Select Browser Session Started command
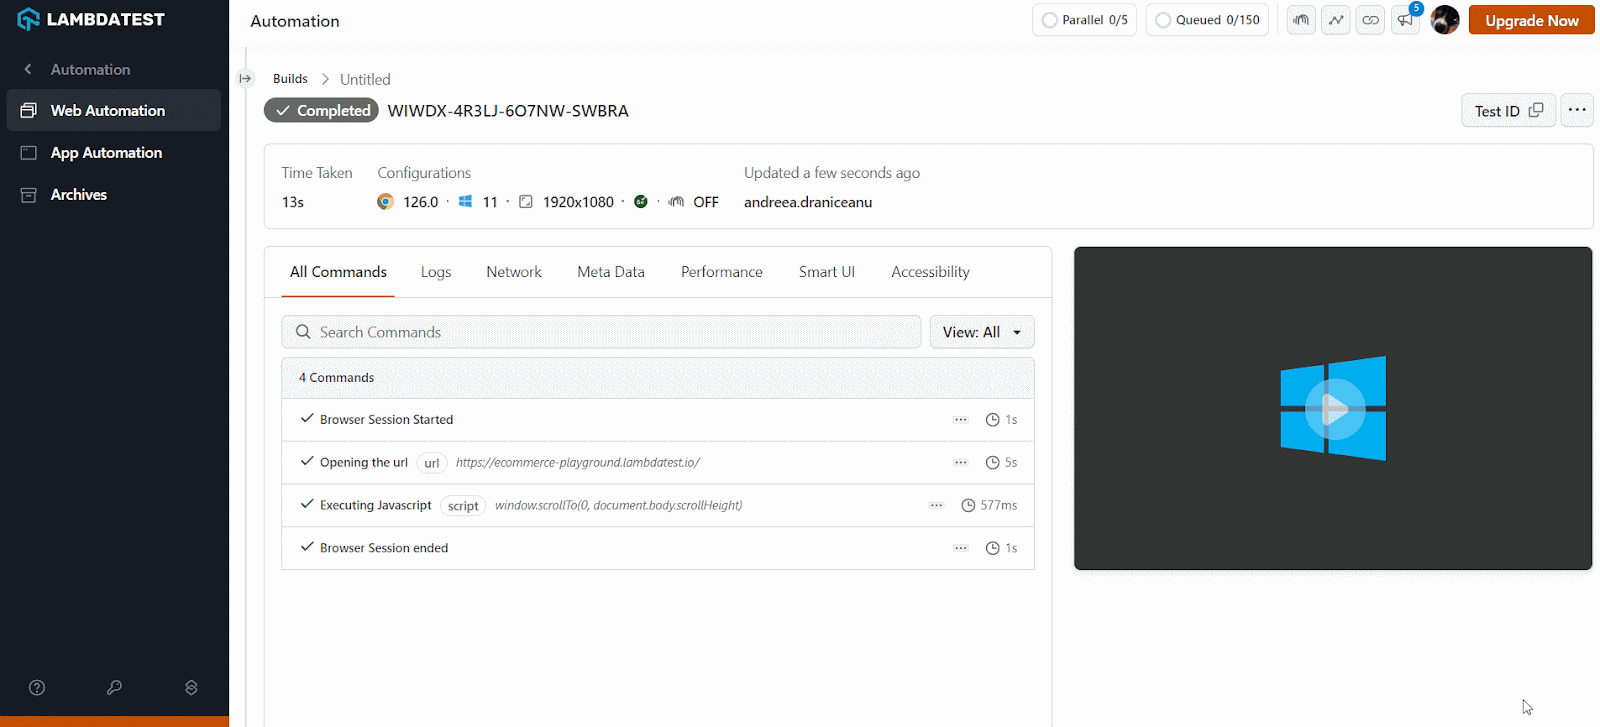This screenshot has height=727, width=1600. (658, 420)
